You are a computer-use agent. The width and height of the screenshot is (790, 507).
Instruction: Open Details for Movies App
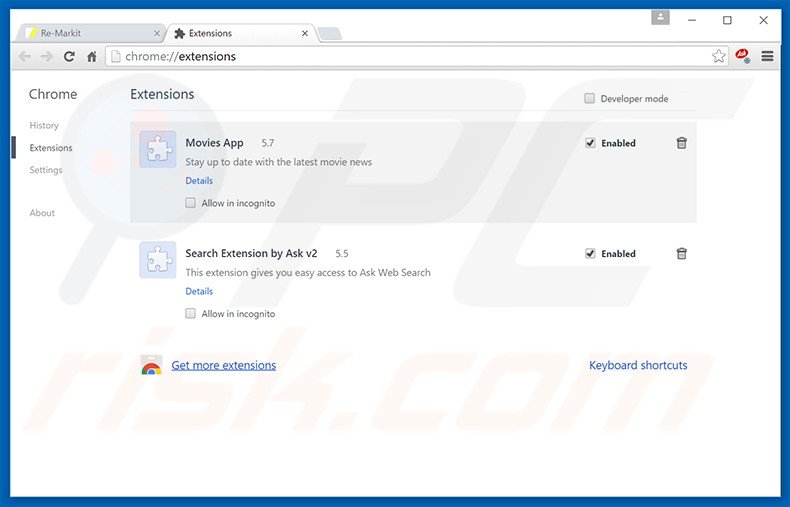point(199,180)
